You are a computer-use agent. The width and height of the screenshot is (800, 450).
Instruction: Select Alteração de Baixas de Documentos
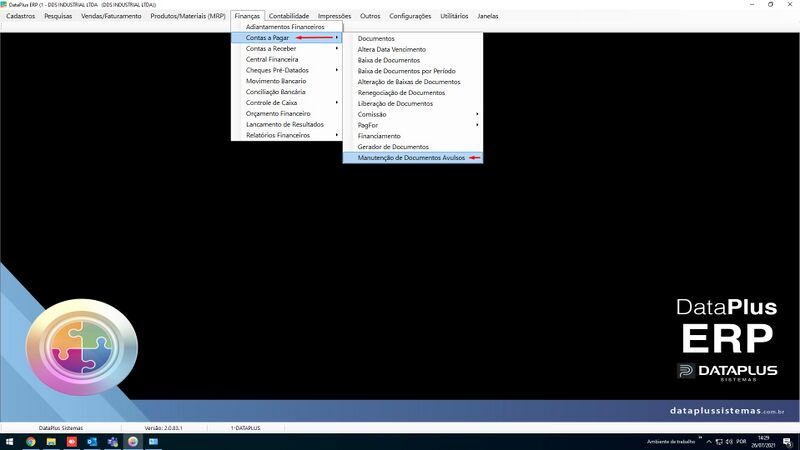coord(413,82)
